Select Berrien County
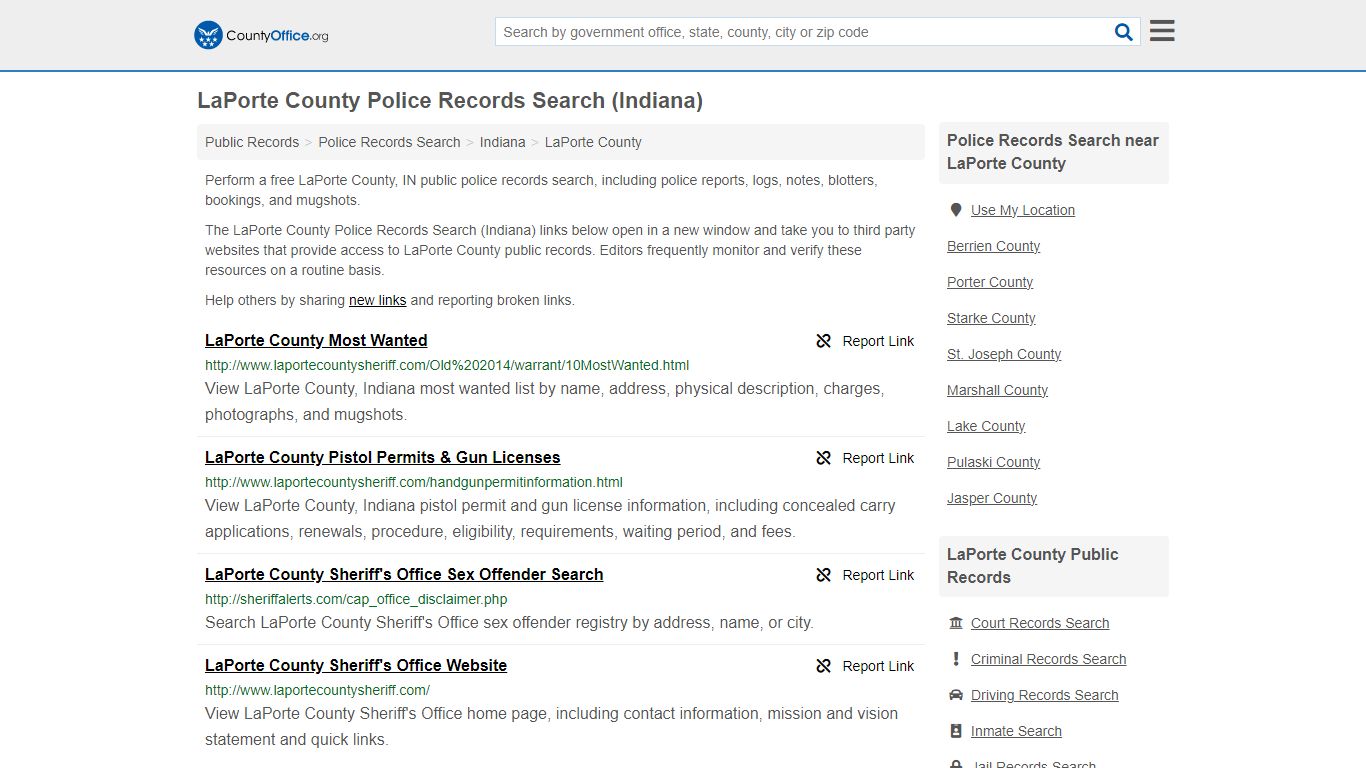Screen dimensions: 1366x768 pyautogui.click(x=993, y=246)
